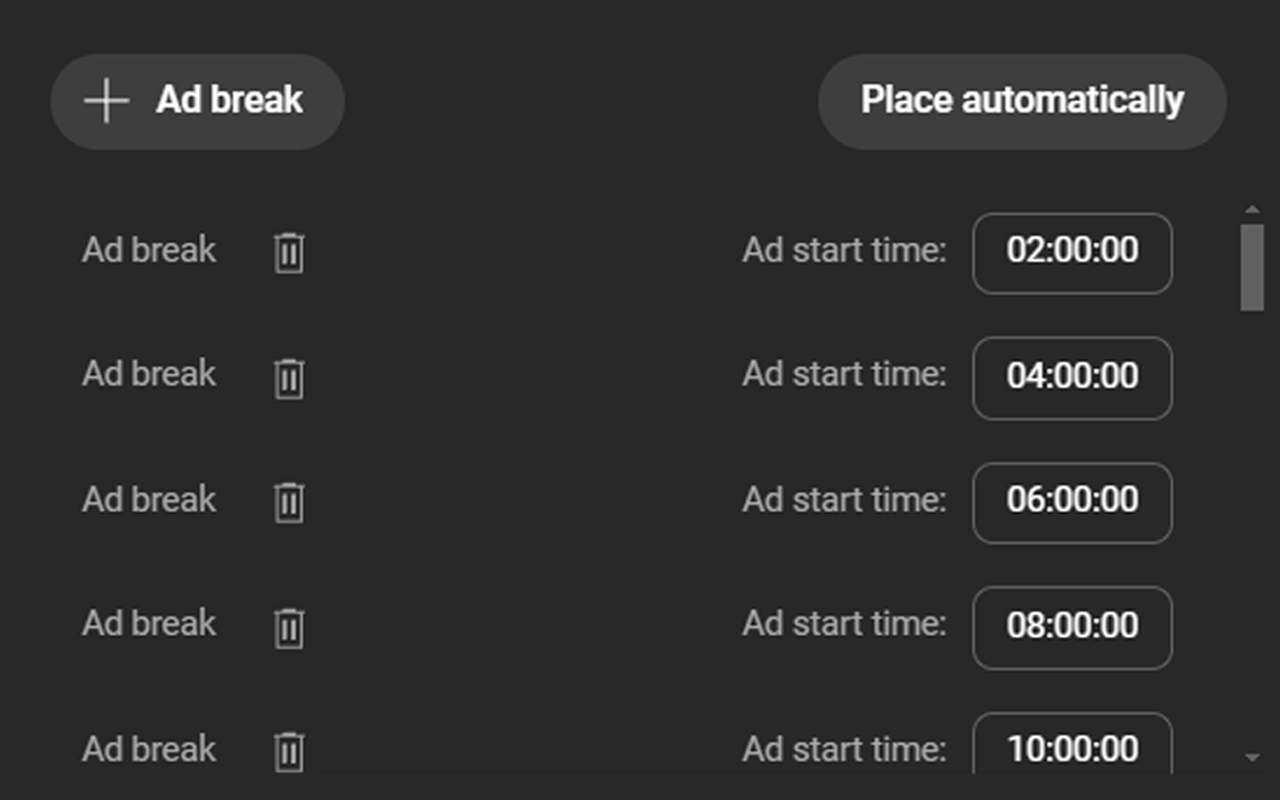Click the plus icon in the Ad break button
1280x800 pixels.
[x=105, y=100]
